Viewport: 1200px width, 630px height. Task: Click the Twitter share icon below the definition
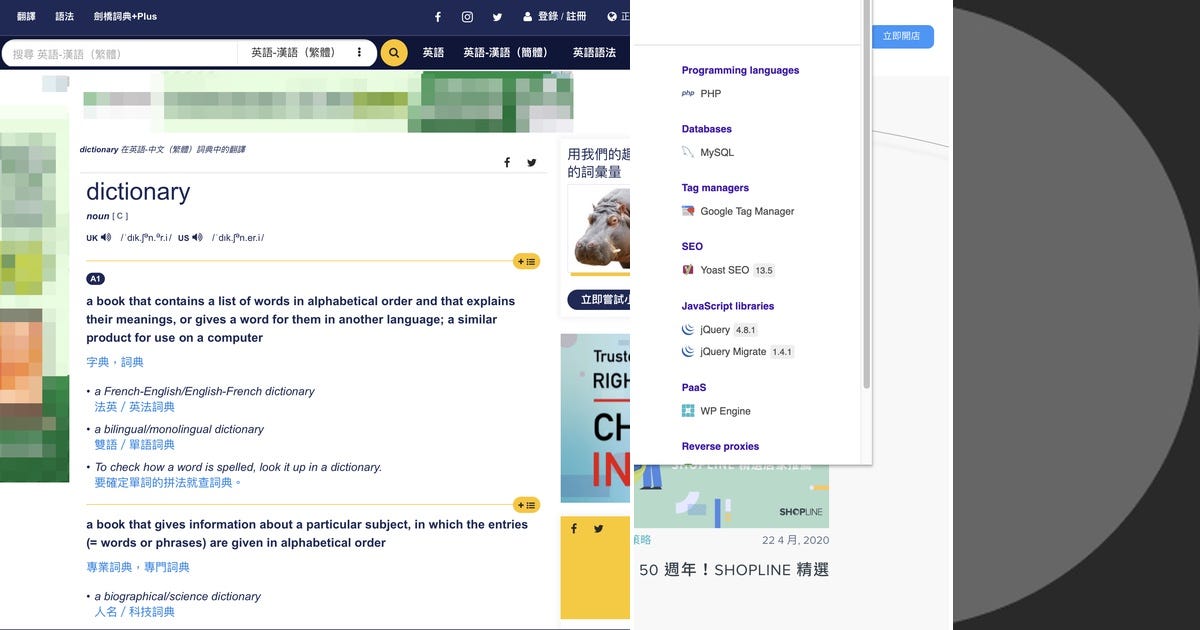[598, 528]
